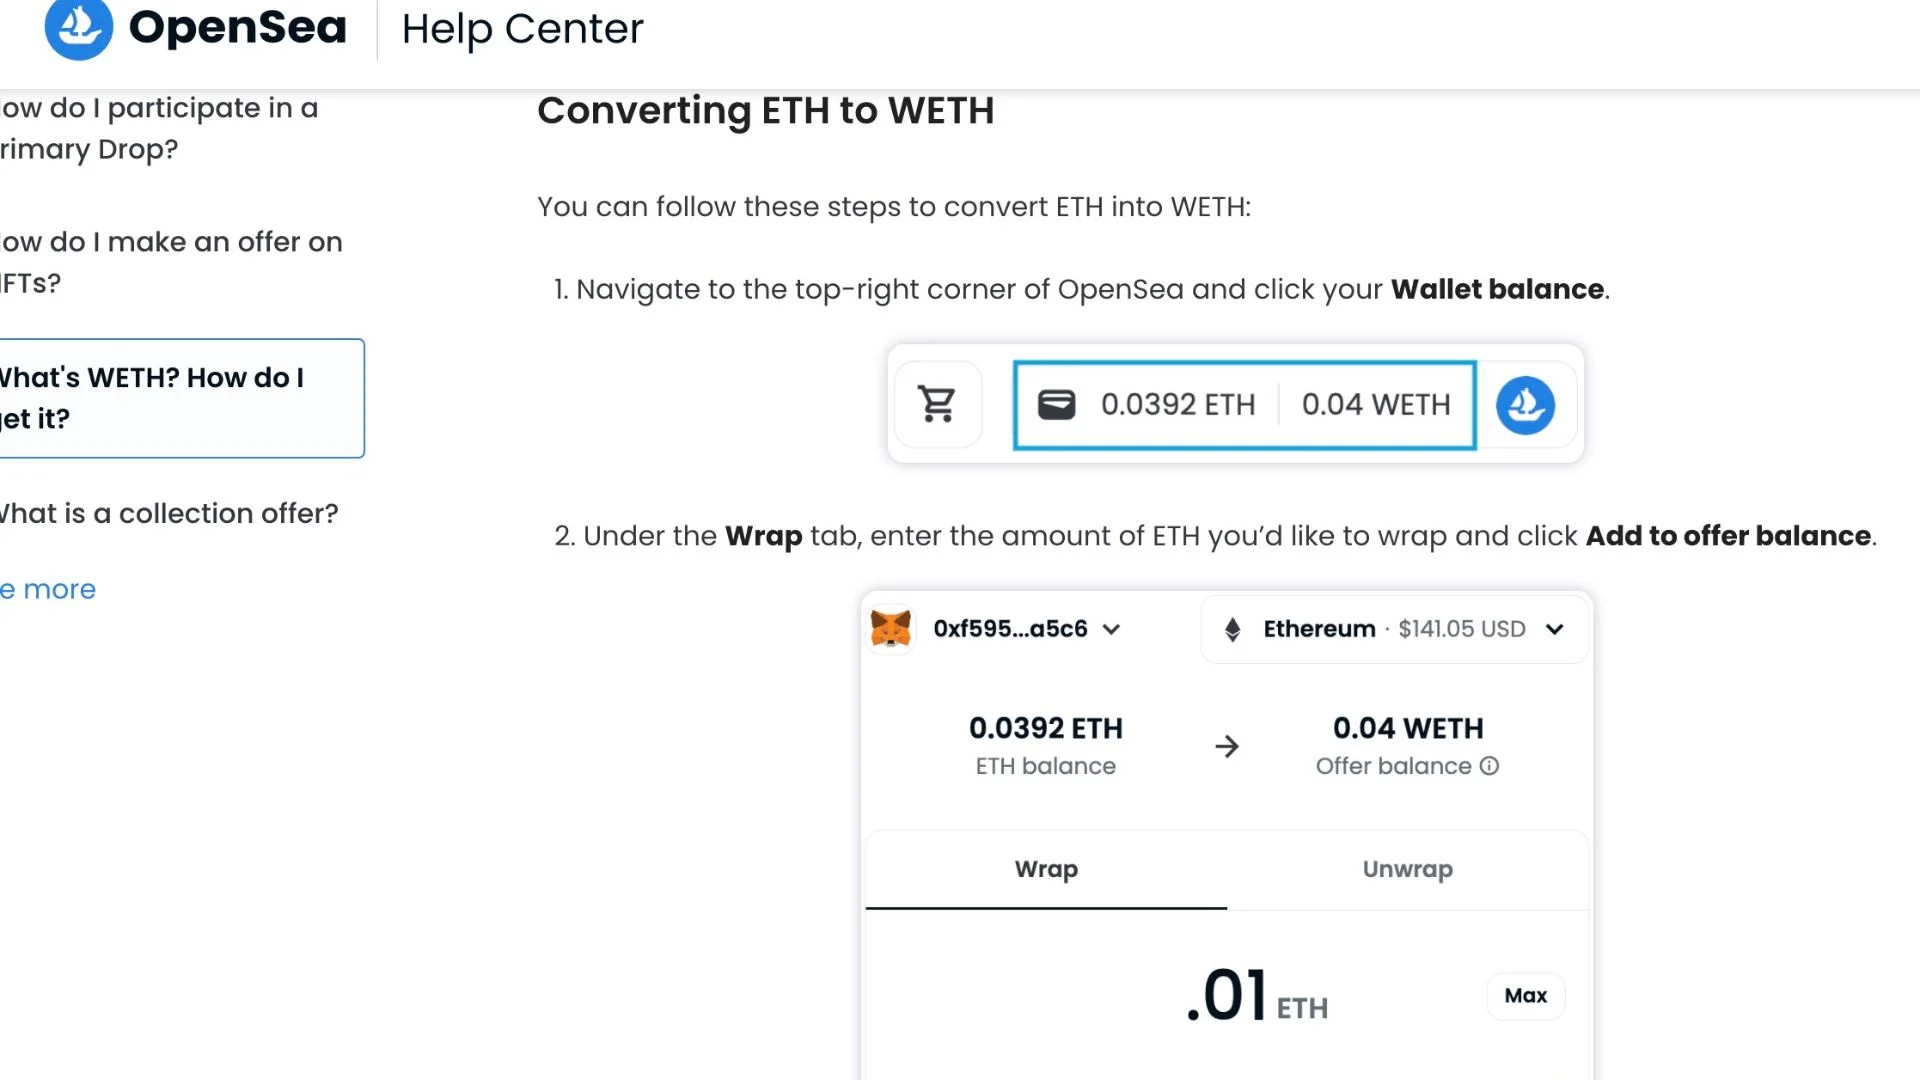Click the wallet card icon beside ETH balance
This screenshot has height=1080, width=1920.
tap(1058, 404)
